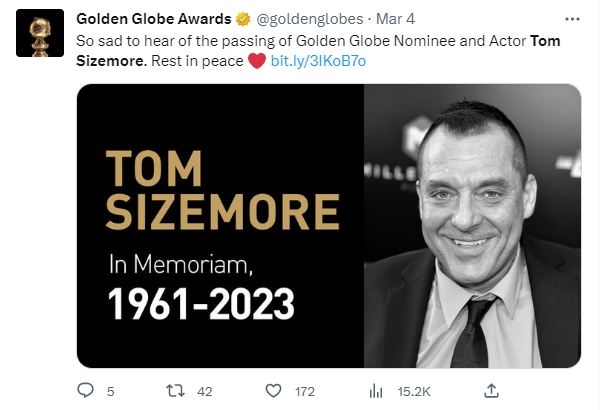The image size is (603, 410).
Task: Click the red heart emoji in tweet
Action: pyautogui.click(x=257, y=60)
